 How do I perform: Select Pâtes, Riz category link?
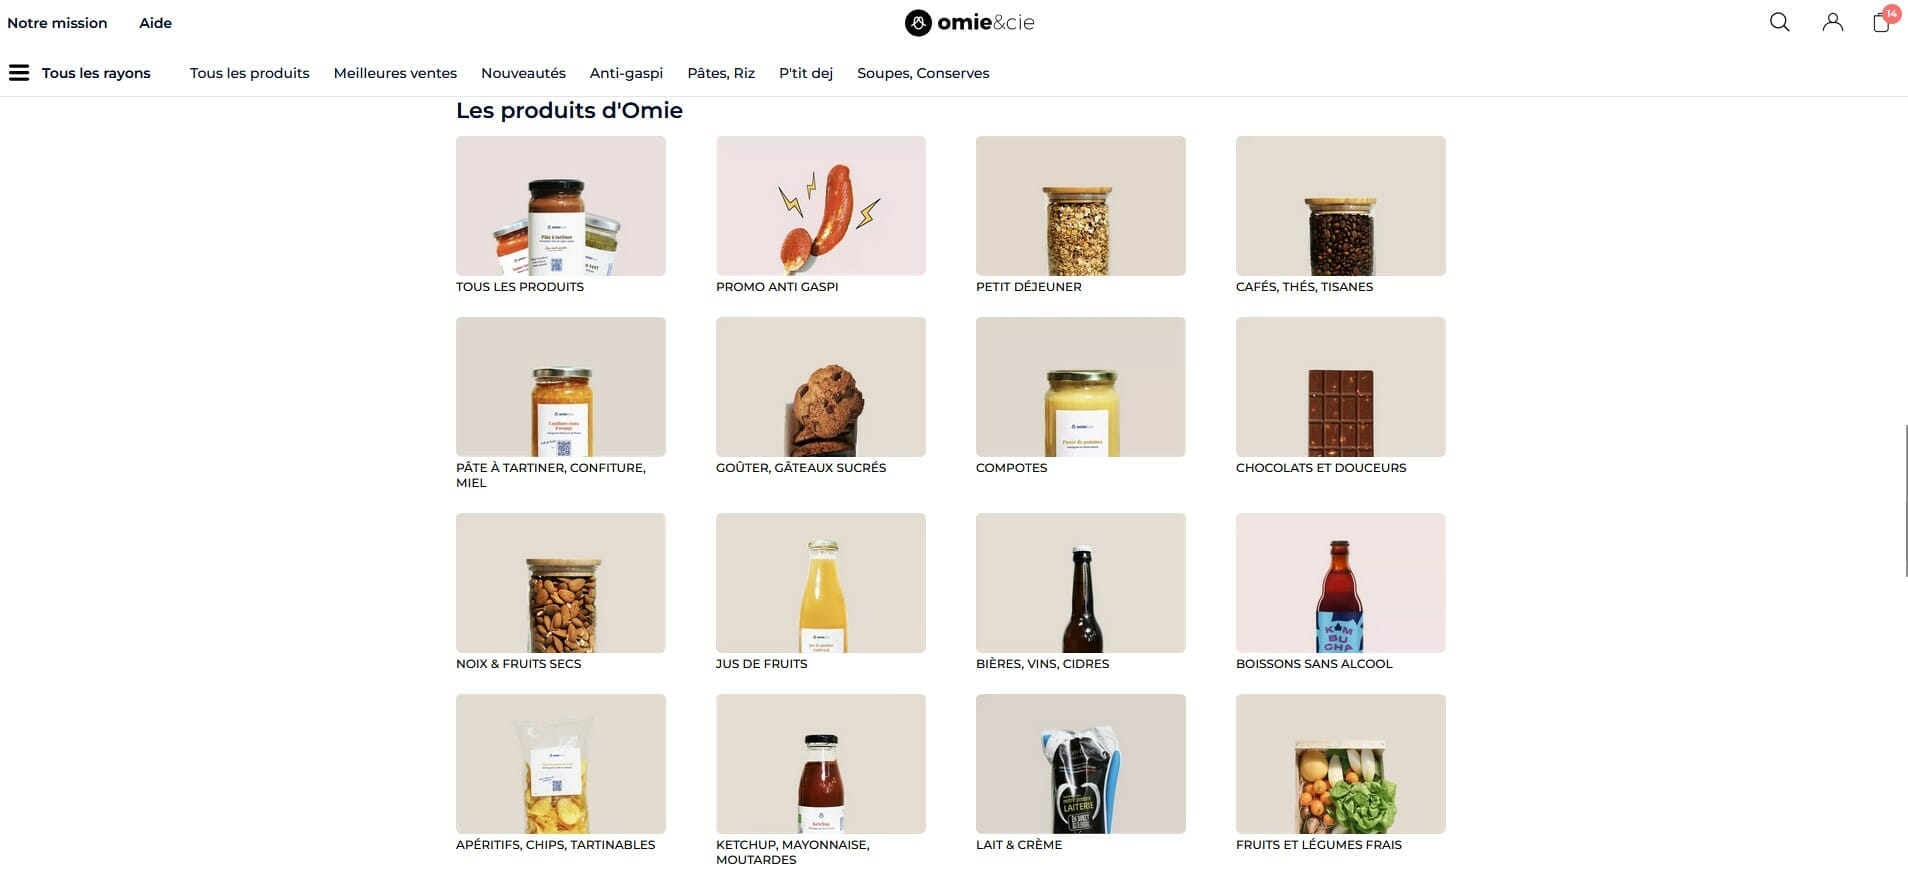pyautogui.click(x=721, y=73)
